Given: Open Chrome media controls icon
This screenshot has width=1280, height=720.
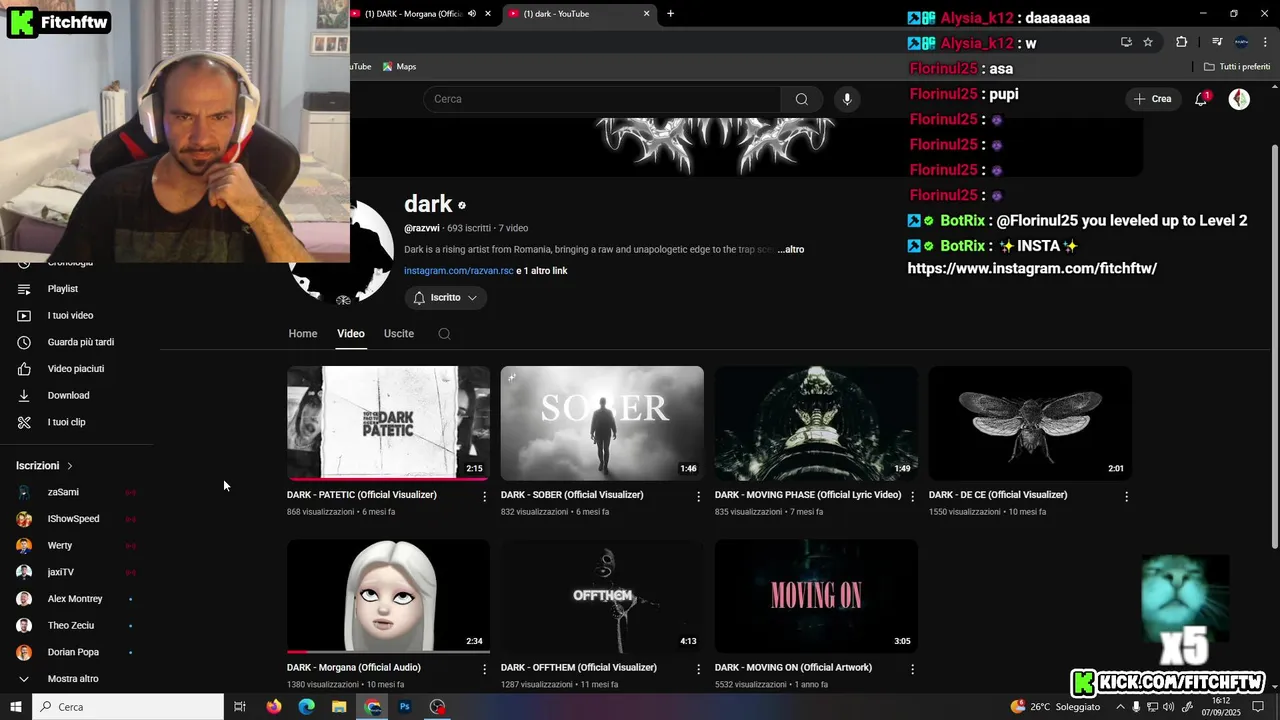Looking at the screenshot, I should coord(1217,42).
